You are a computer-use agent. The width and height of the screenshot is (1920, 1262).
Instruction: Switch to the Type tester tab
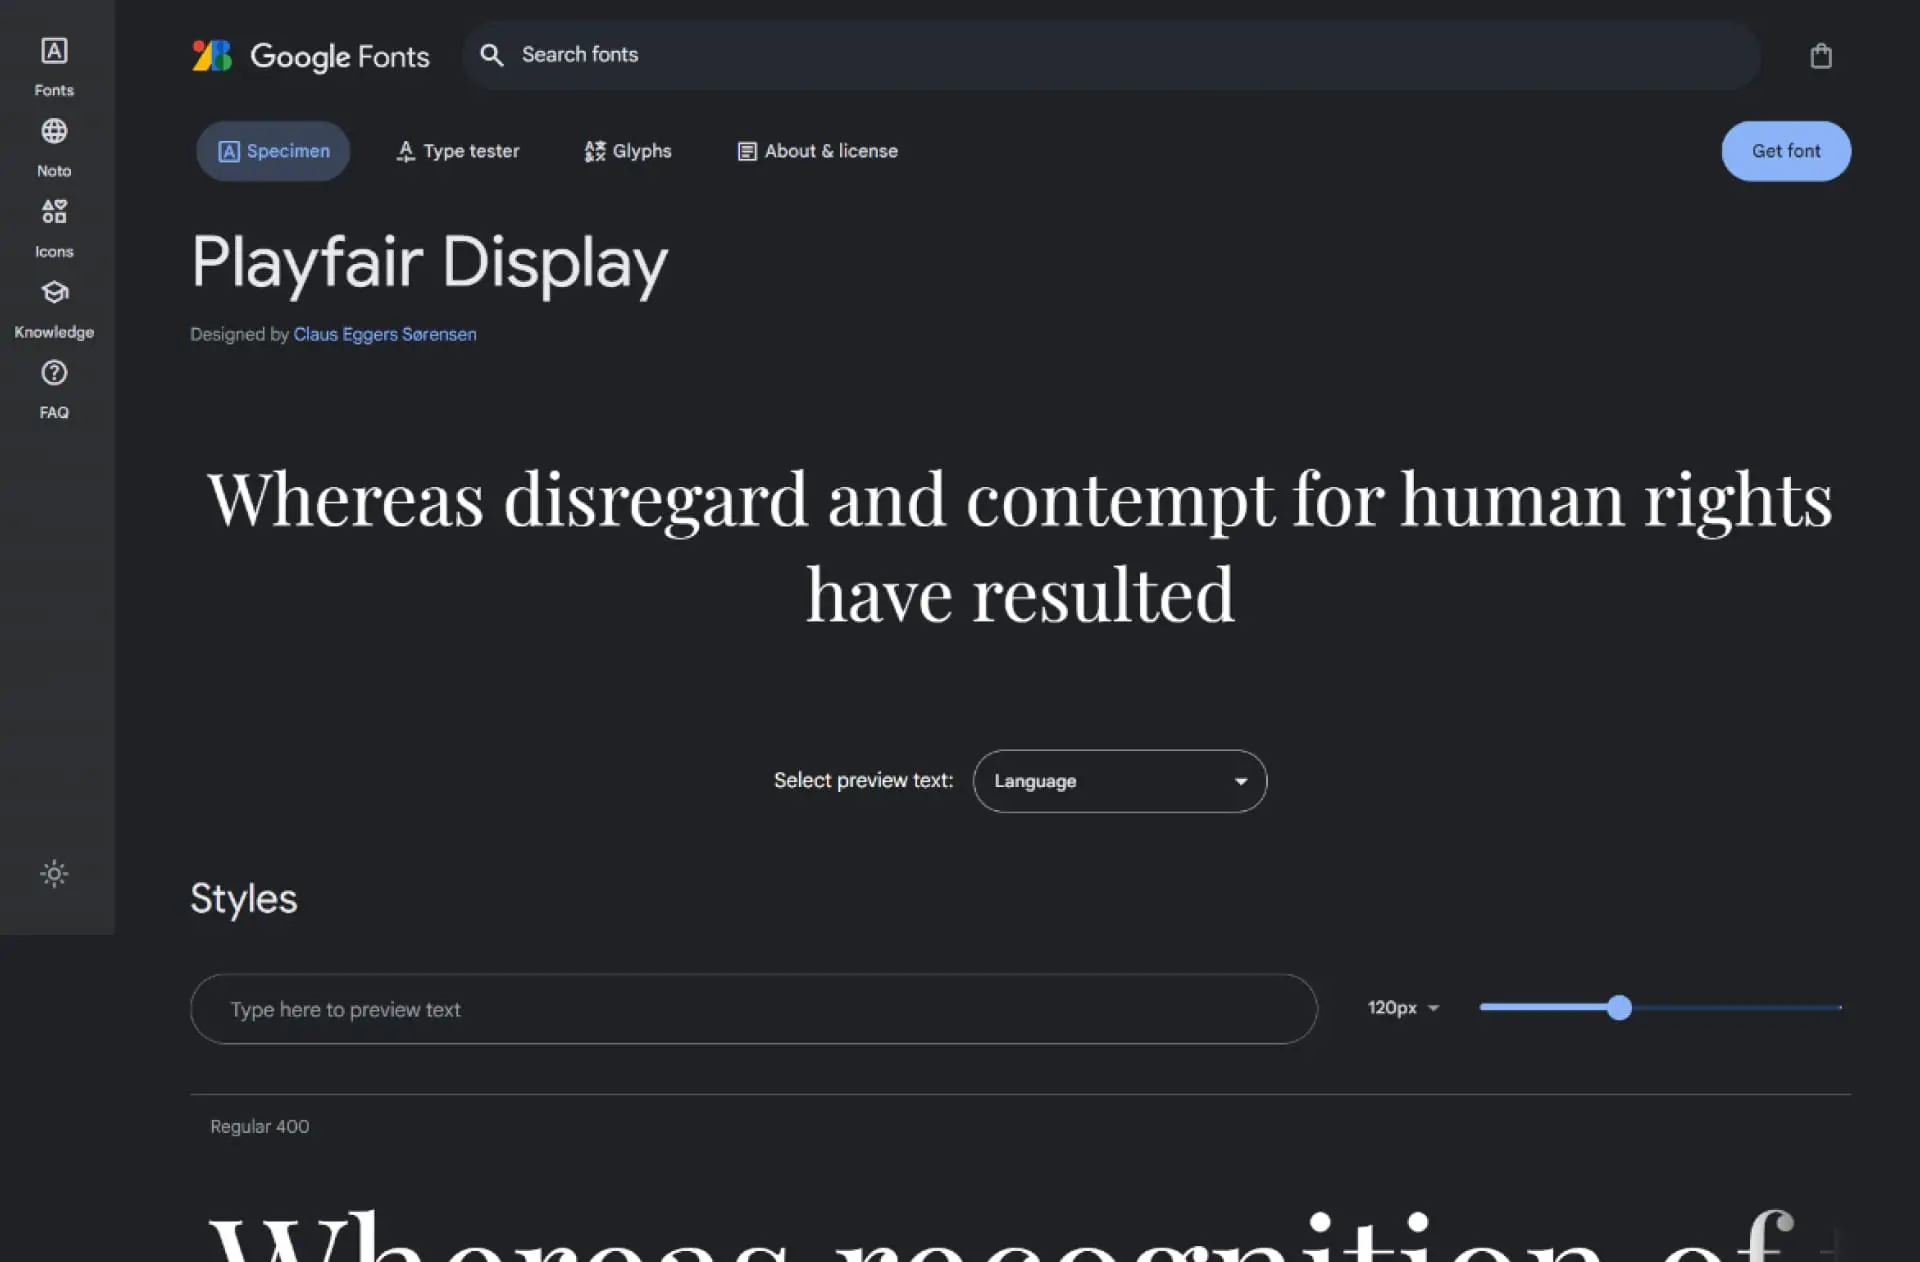click(456, 151)
